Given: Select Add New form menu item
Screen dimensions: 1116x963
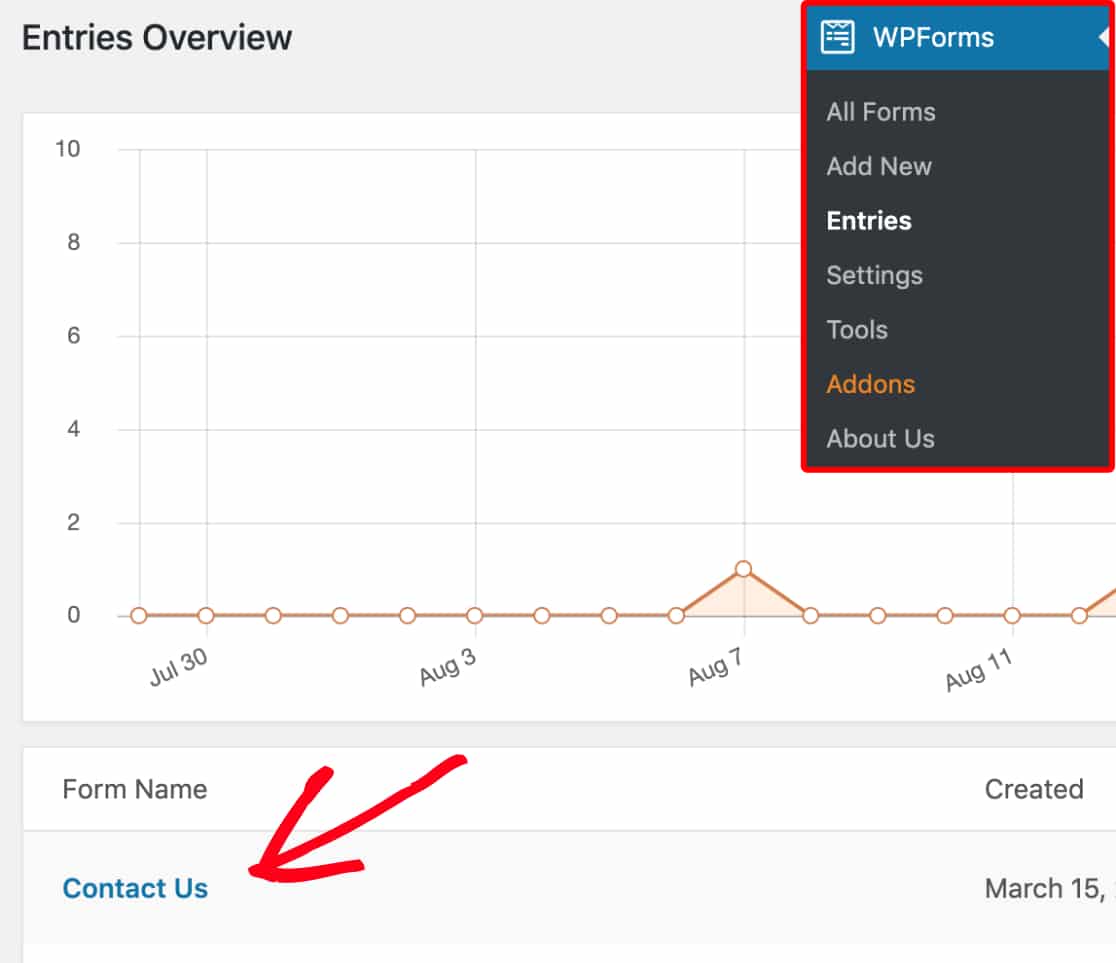Looking at the screenshot, I should click(879, 166).
